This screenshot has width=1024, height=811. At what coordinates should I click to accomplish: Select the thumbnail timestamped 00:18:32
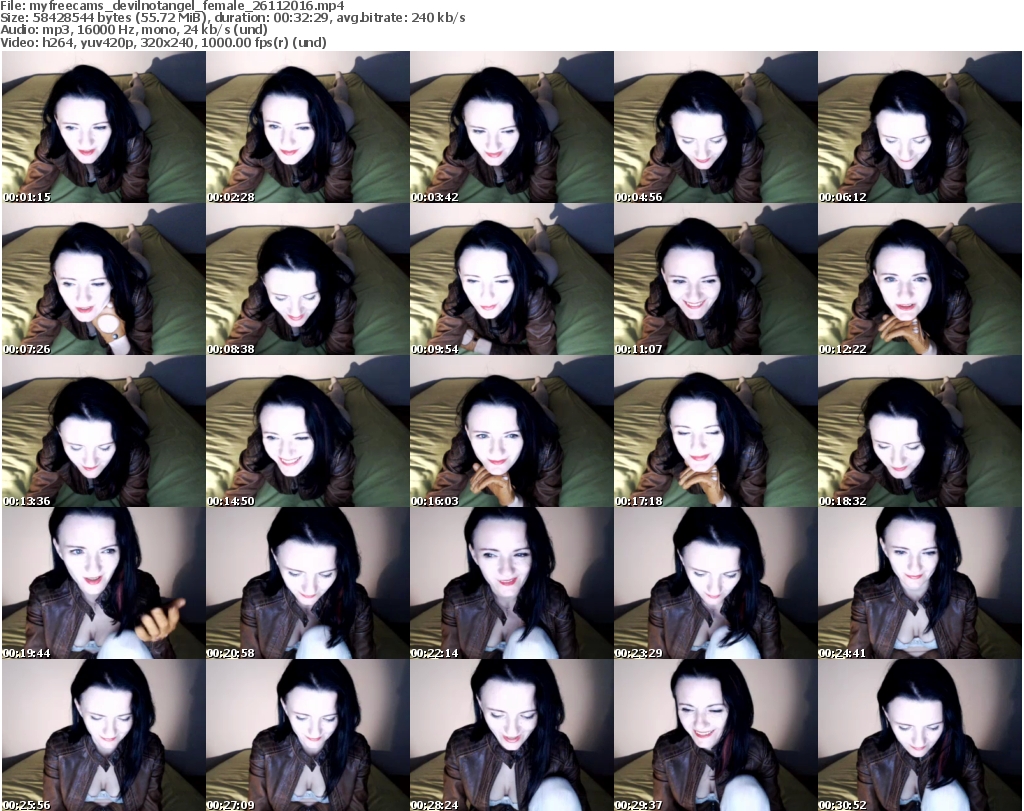[920, 431]
